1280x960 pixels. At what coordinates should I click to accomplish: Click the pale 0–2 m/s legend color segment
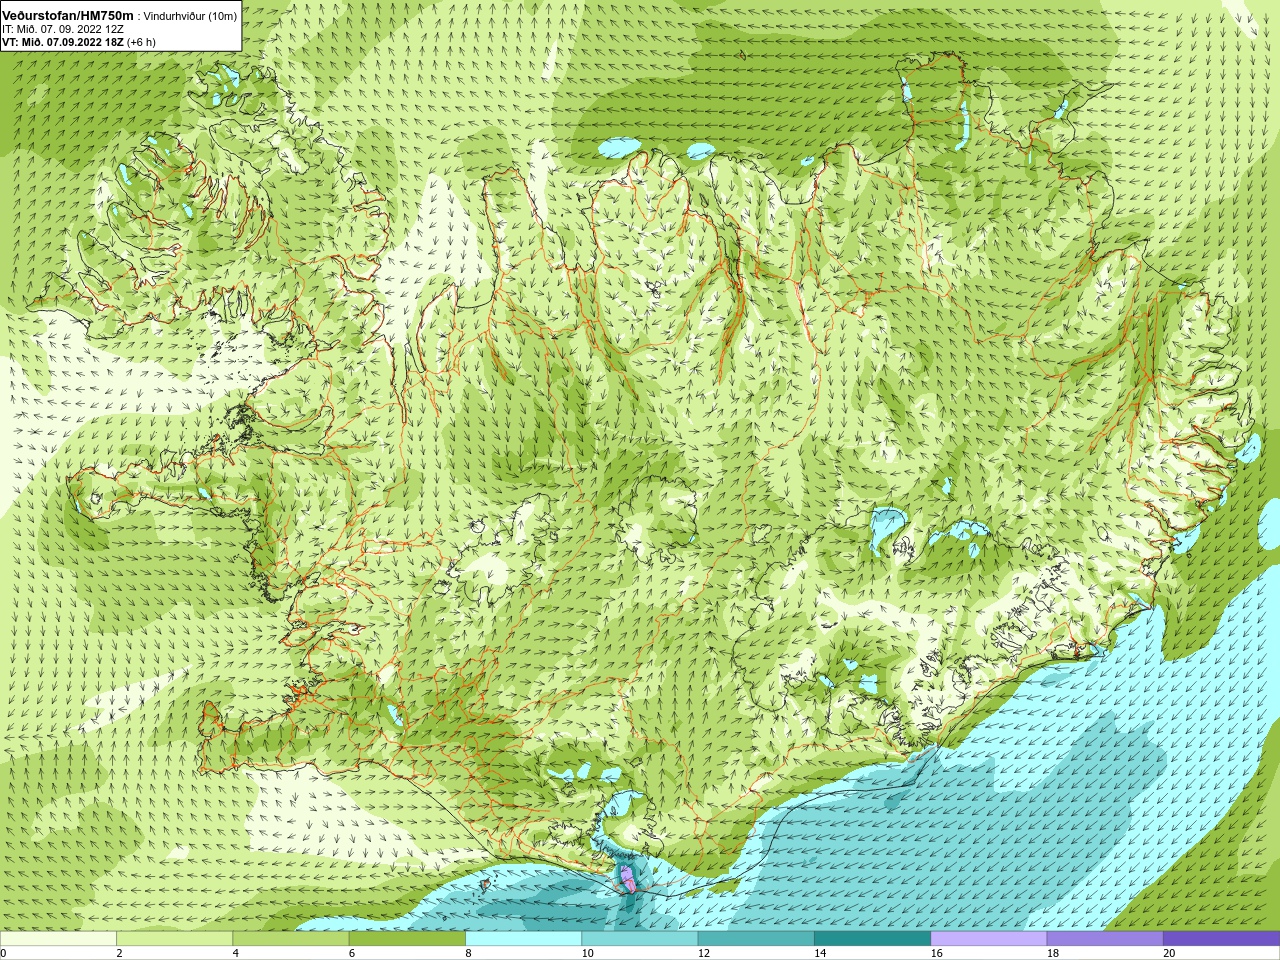click(58, 939)
